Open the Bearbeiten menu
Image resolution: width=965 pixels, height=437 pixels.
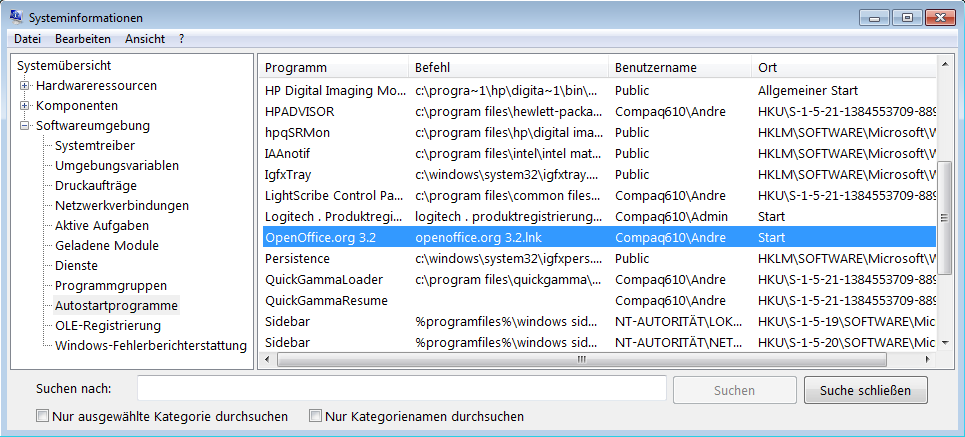tap(83, 39)
